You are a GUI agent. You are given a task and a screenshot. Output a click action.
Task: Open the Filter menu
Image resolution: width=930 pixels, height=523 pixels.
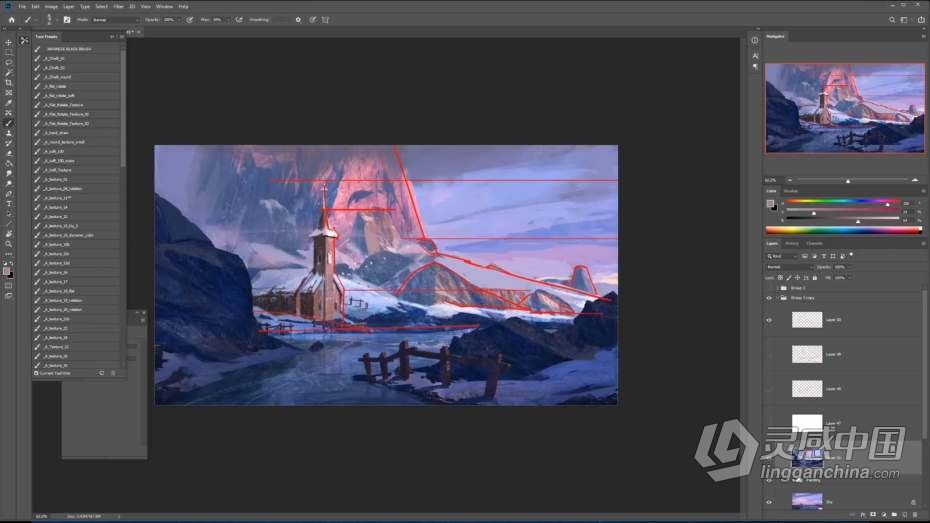pyautogui.click(x=118, y=7)
